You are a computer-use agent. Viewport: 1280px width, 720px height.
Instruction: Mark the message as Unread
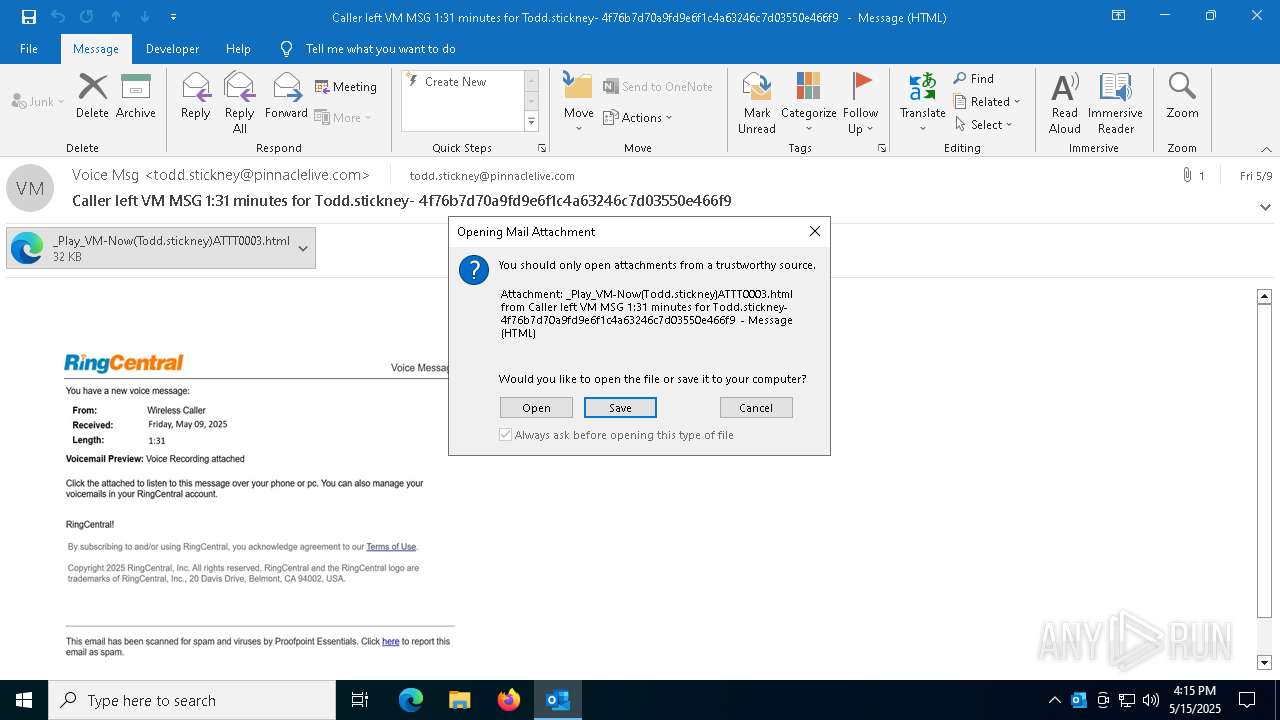tap(757, 102)
